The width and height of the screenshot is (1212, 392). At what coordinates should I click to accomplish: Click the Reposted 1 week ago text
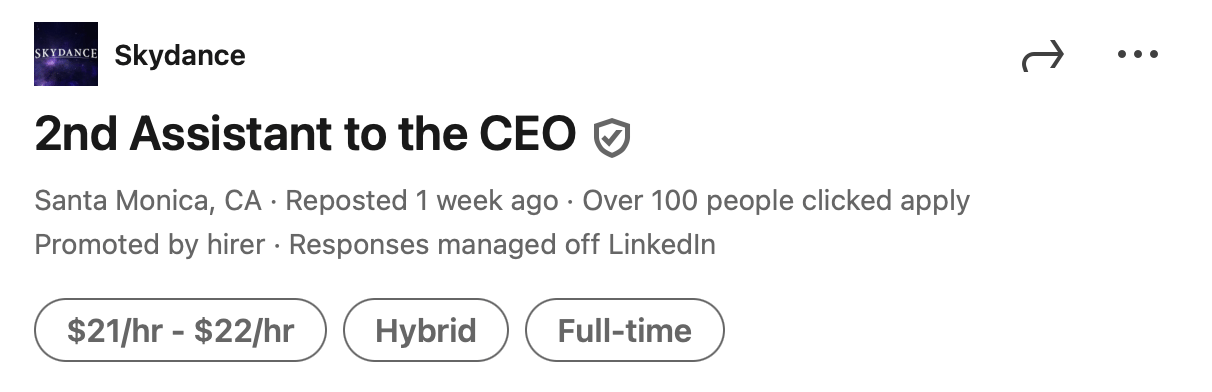coord(422,201)
